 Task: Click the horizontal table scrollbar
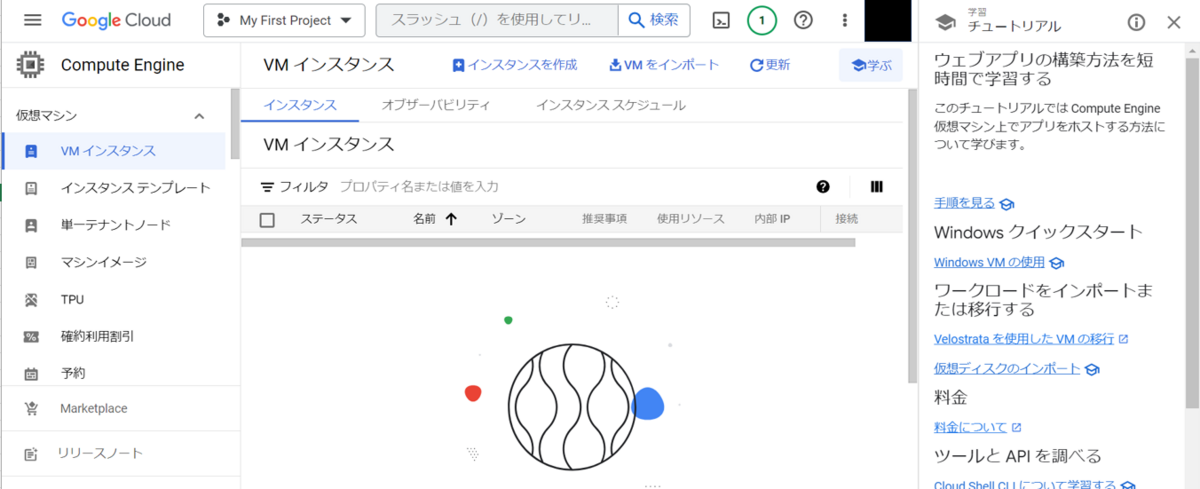(548, 242)
